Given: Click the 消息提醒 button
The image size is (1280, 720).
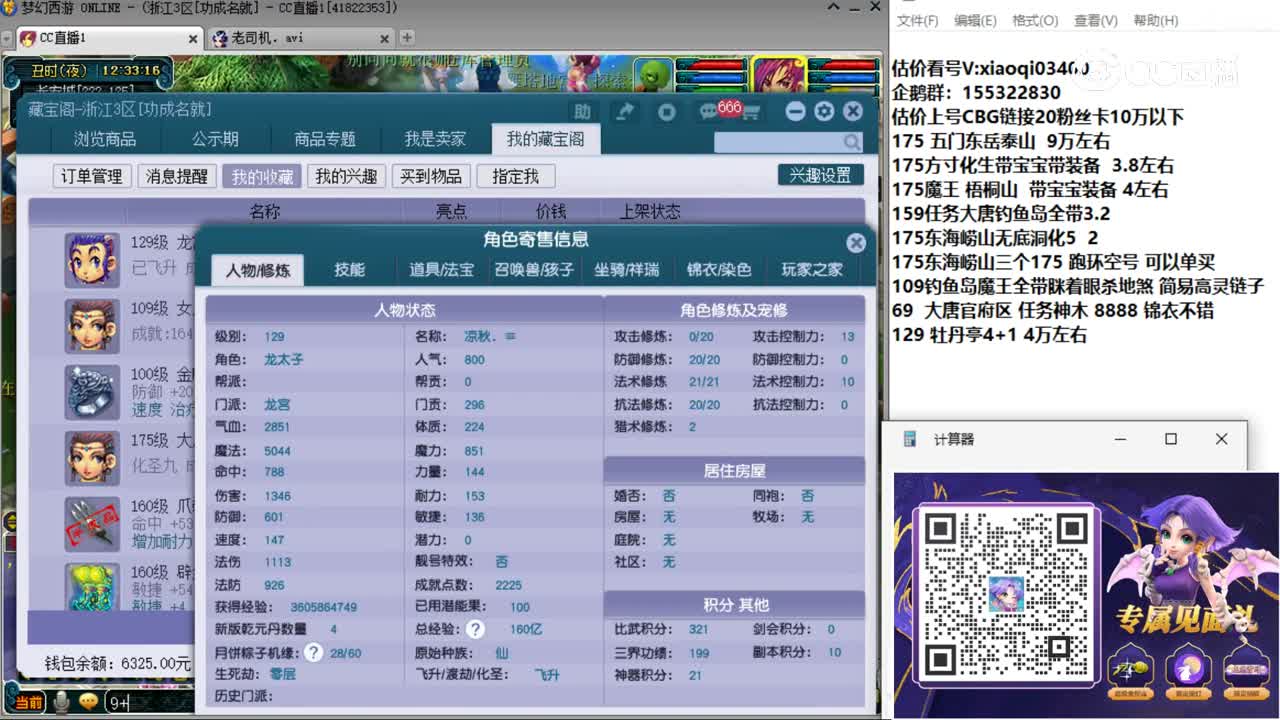Looking at the screenshot, I should (177, 176).
